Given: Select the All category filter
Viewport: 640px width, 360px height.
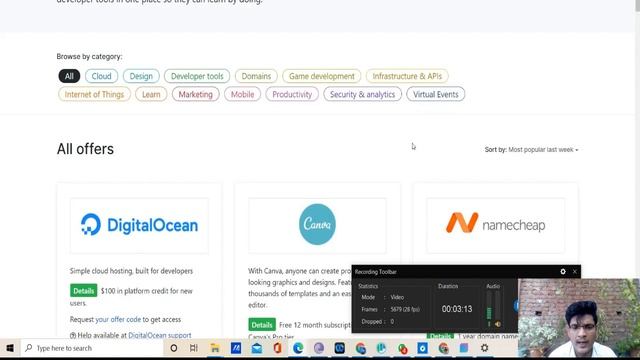Looking at the screenshot, I should click(x=69, y=76).
